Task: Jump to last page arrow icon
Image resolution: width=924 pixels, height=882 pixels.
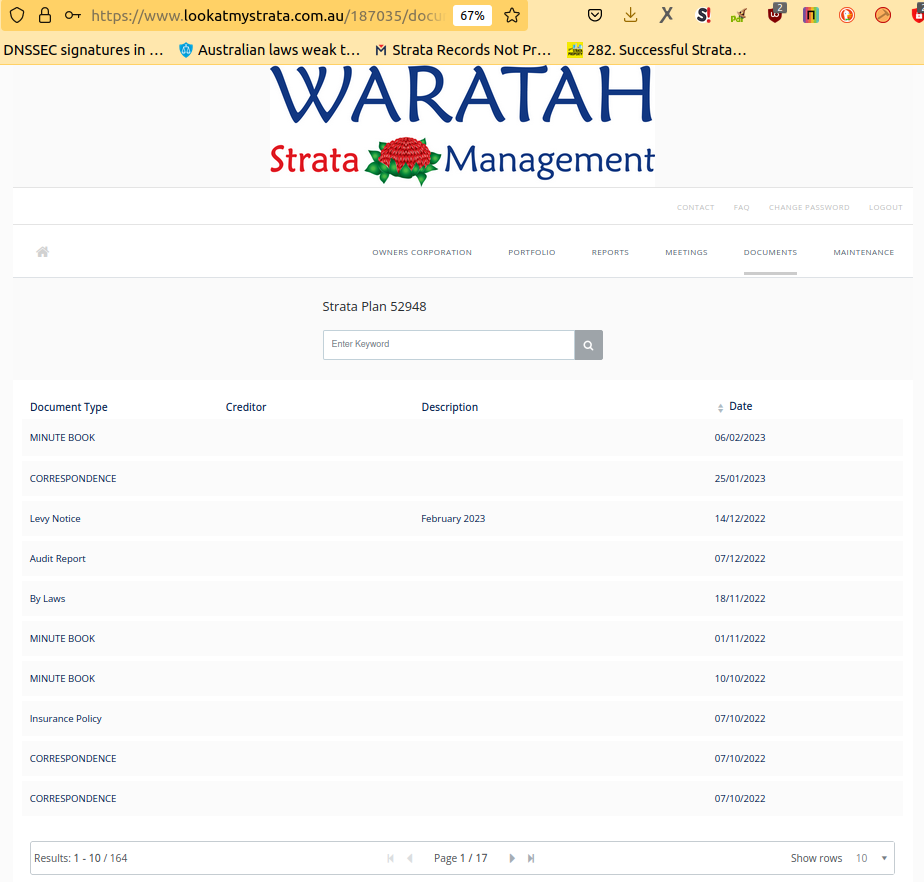Action: 531,858
